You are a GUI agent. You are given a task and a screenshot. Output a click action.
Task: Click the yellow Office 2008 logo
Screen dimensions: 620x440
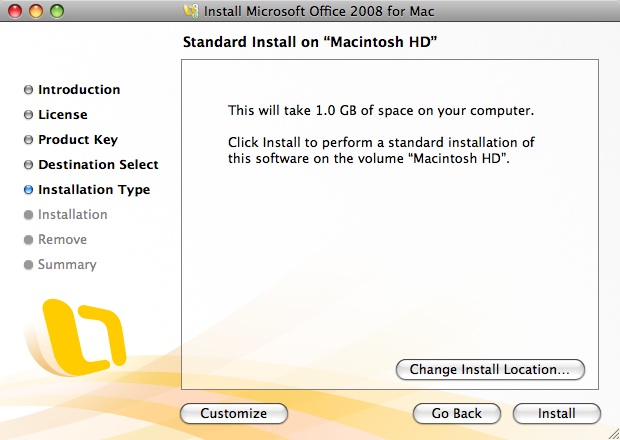point(77,336)
